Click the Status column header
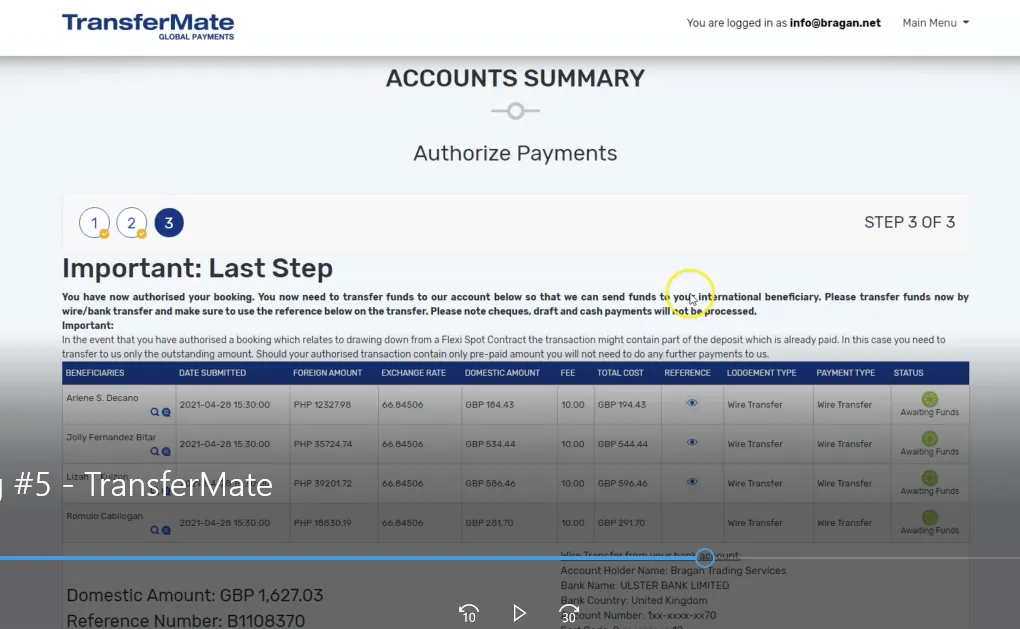 [x=908, y=373]
